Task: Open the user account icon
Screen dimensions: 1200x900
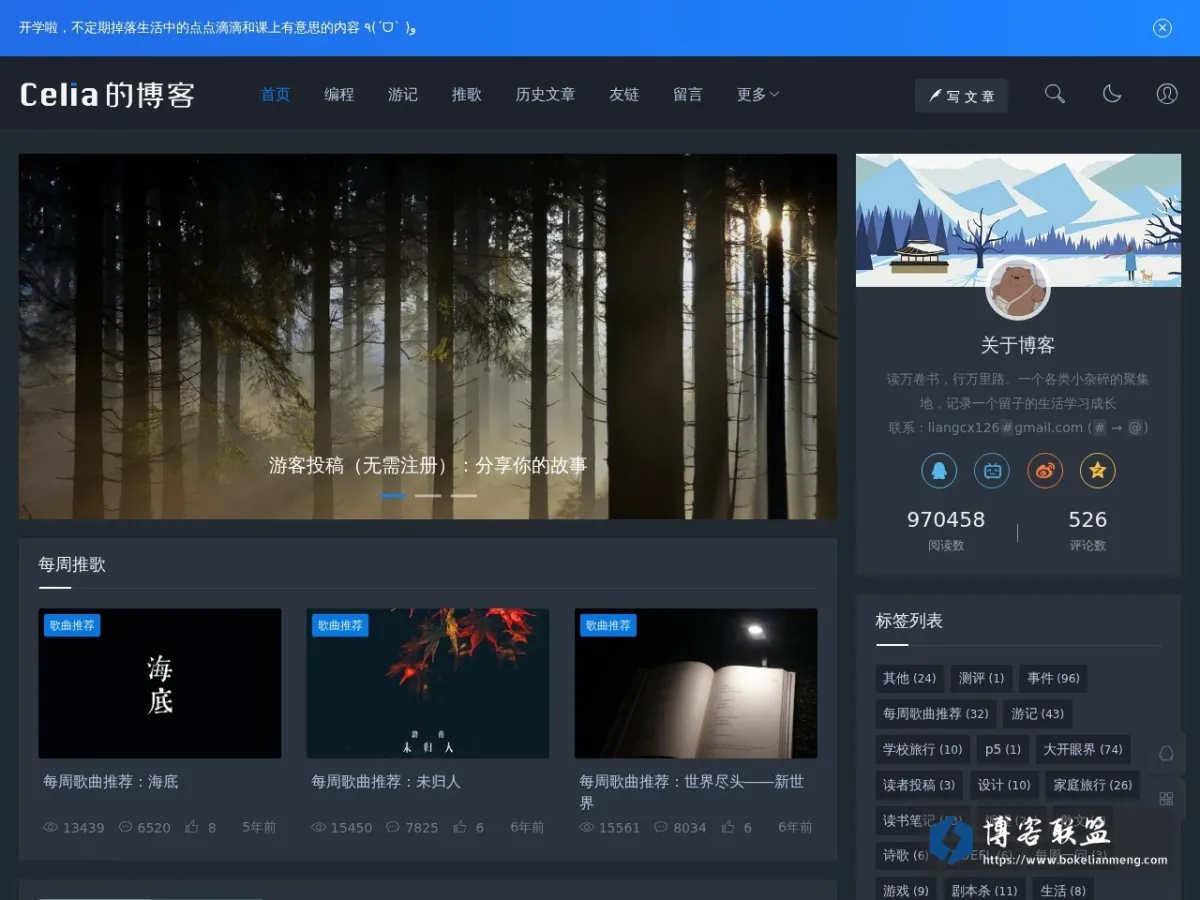Action: pyautogui.click(x=1167, y=94)
